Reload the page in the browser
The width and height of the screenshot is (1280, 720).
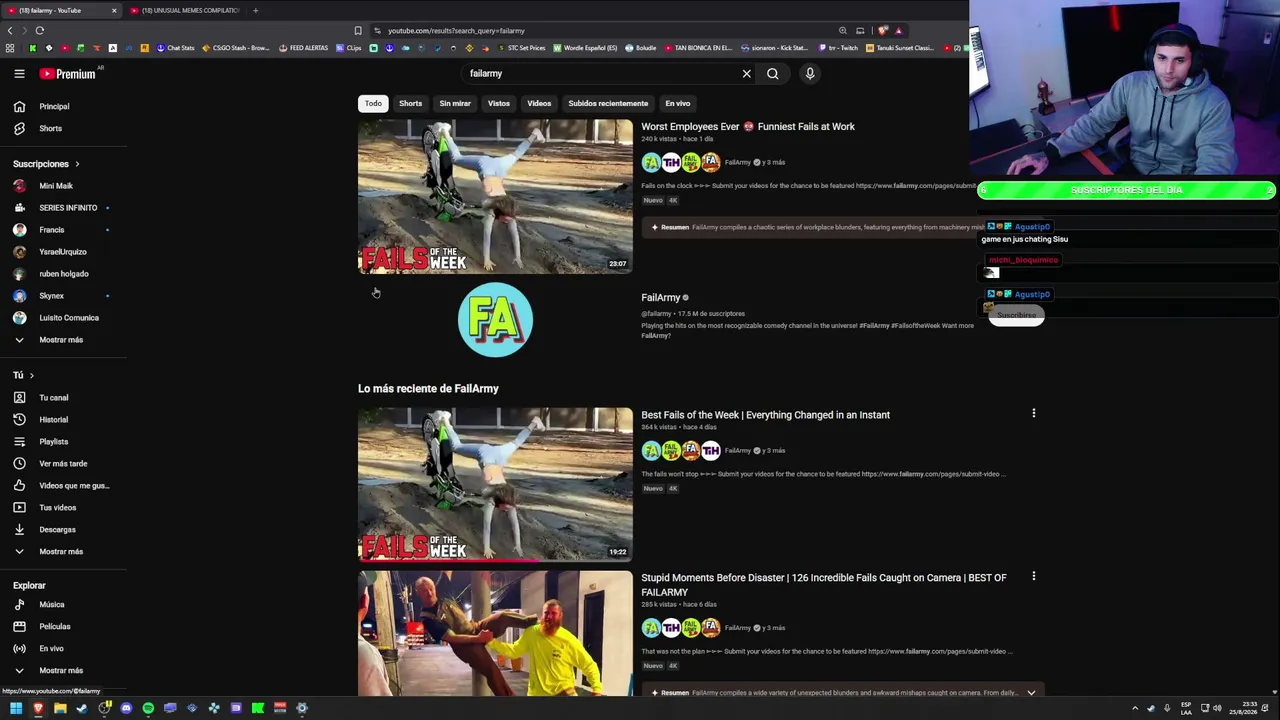tap(39, 30)
